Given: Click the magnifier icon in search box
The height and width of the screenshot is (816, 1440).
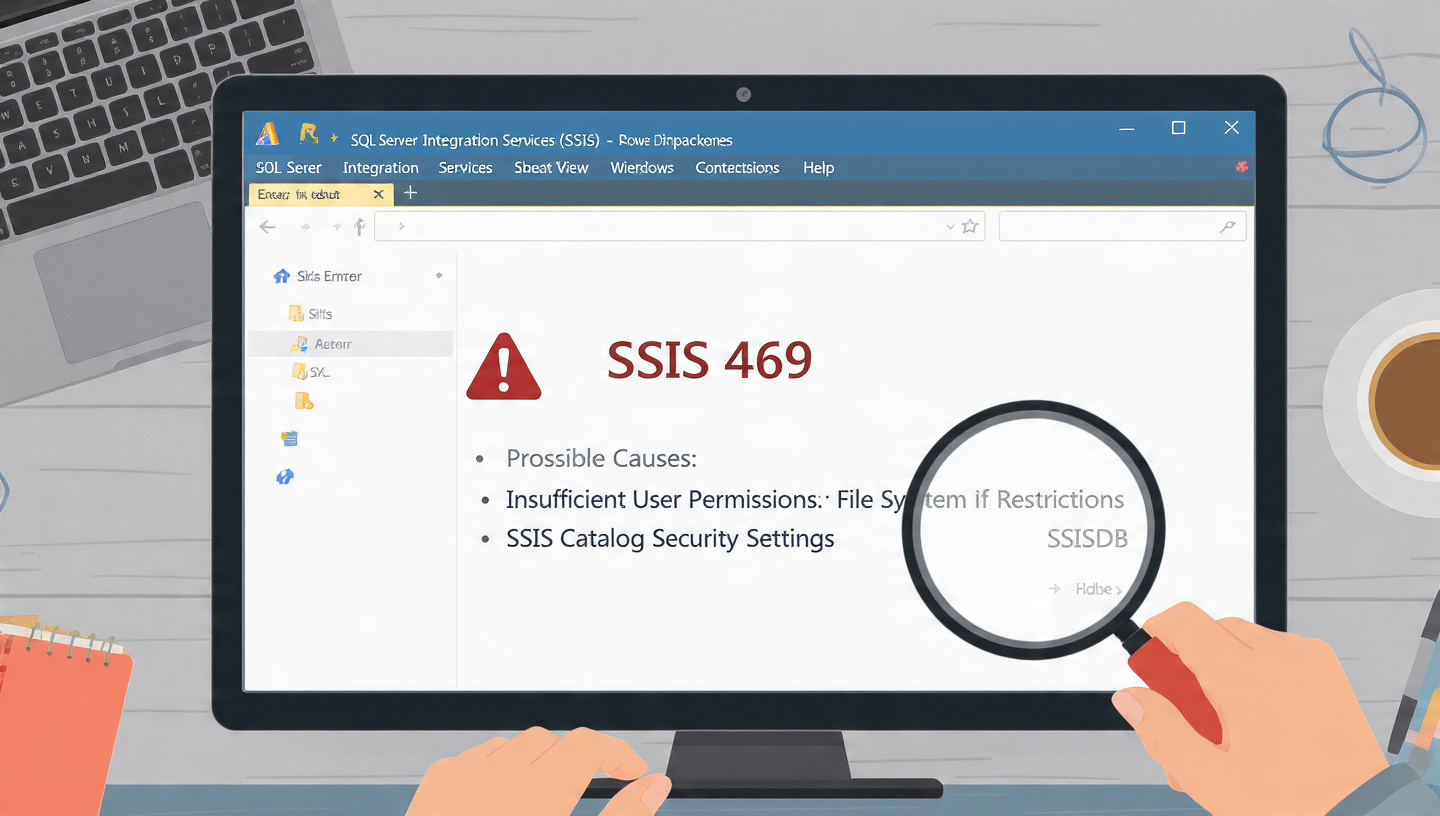Looking at the screenshot, I should click(1227, 227).
